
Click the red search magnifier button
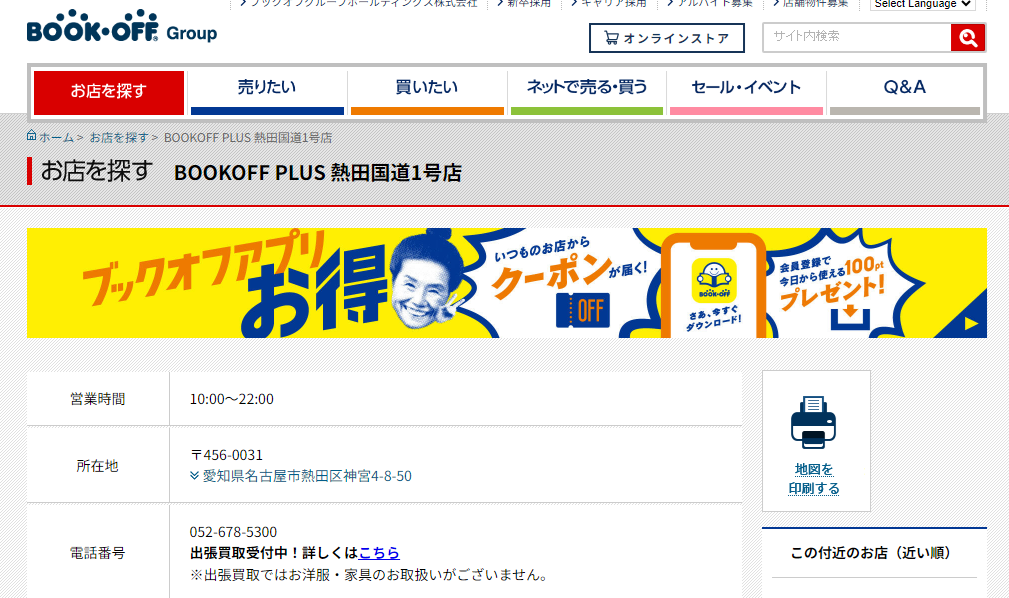(x=967, y=38)
